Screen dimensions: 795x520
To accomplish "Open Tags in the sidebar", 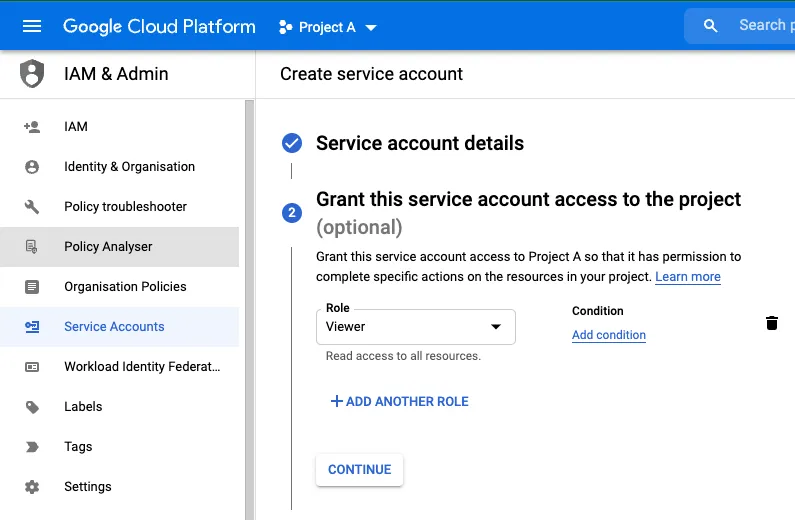I will pyautogui.click(x=120, y=447).
